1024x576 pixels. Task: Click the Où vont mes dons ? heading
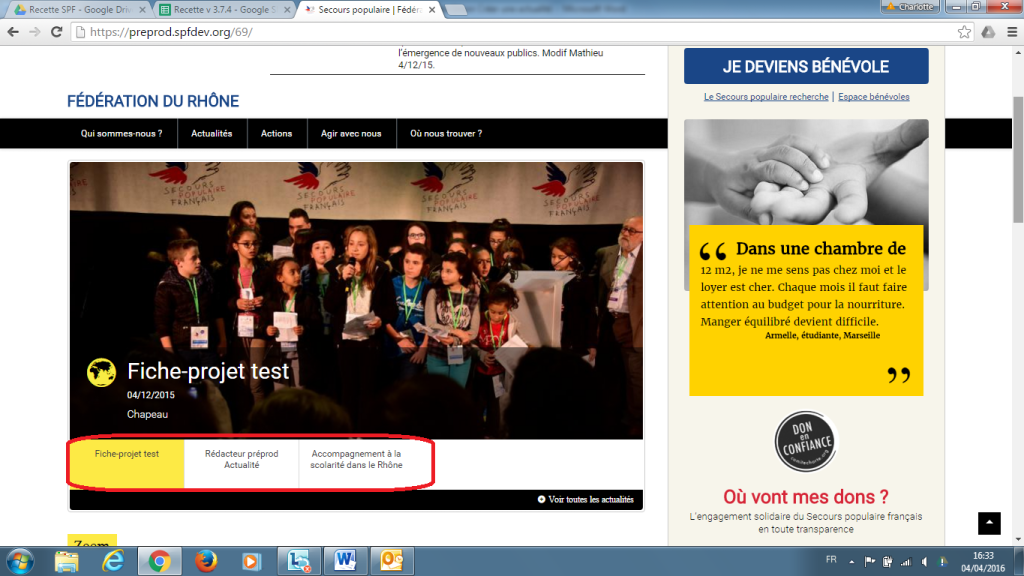pyautogui.click(x=806, y=497)
